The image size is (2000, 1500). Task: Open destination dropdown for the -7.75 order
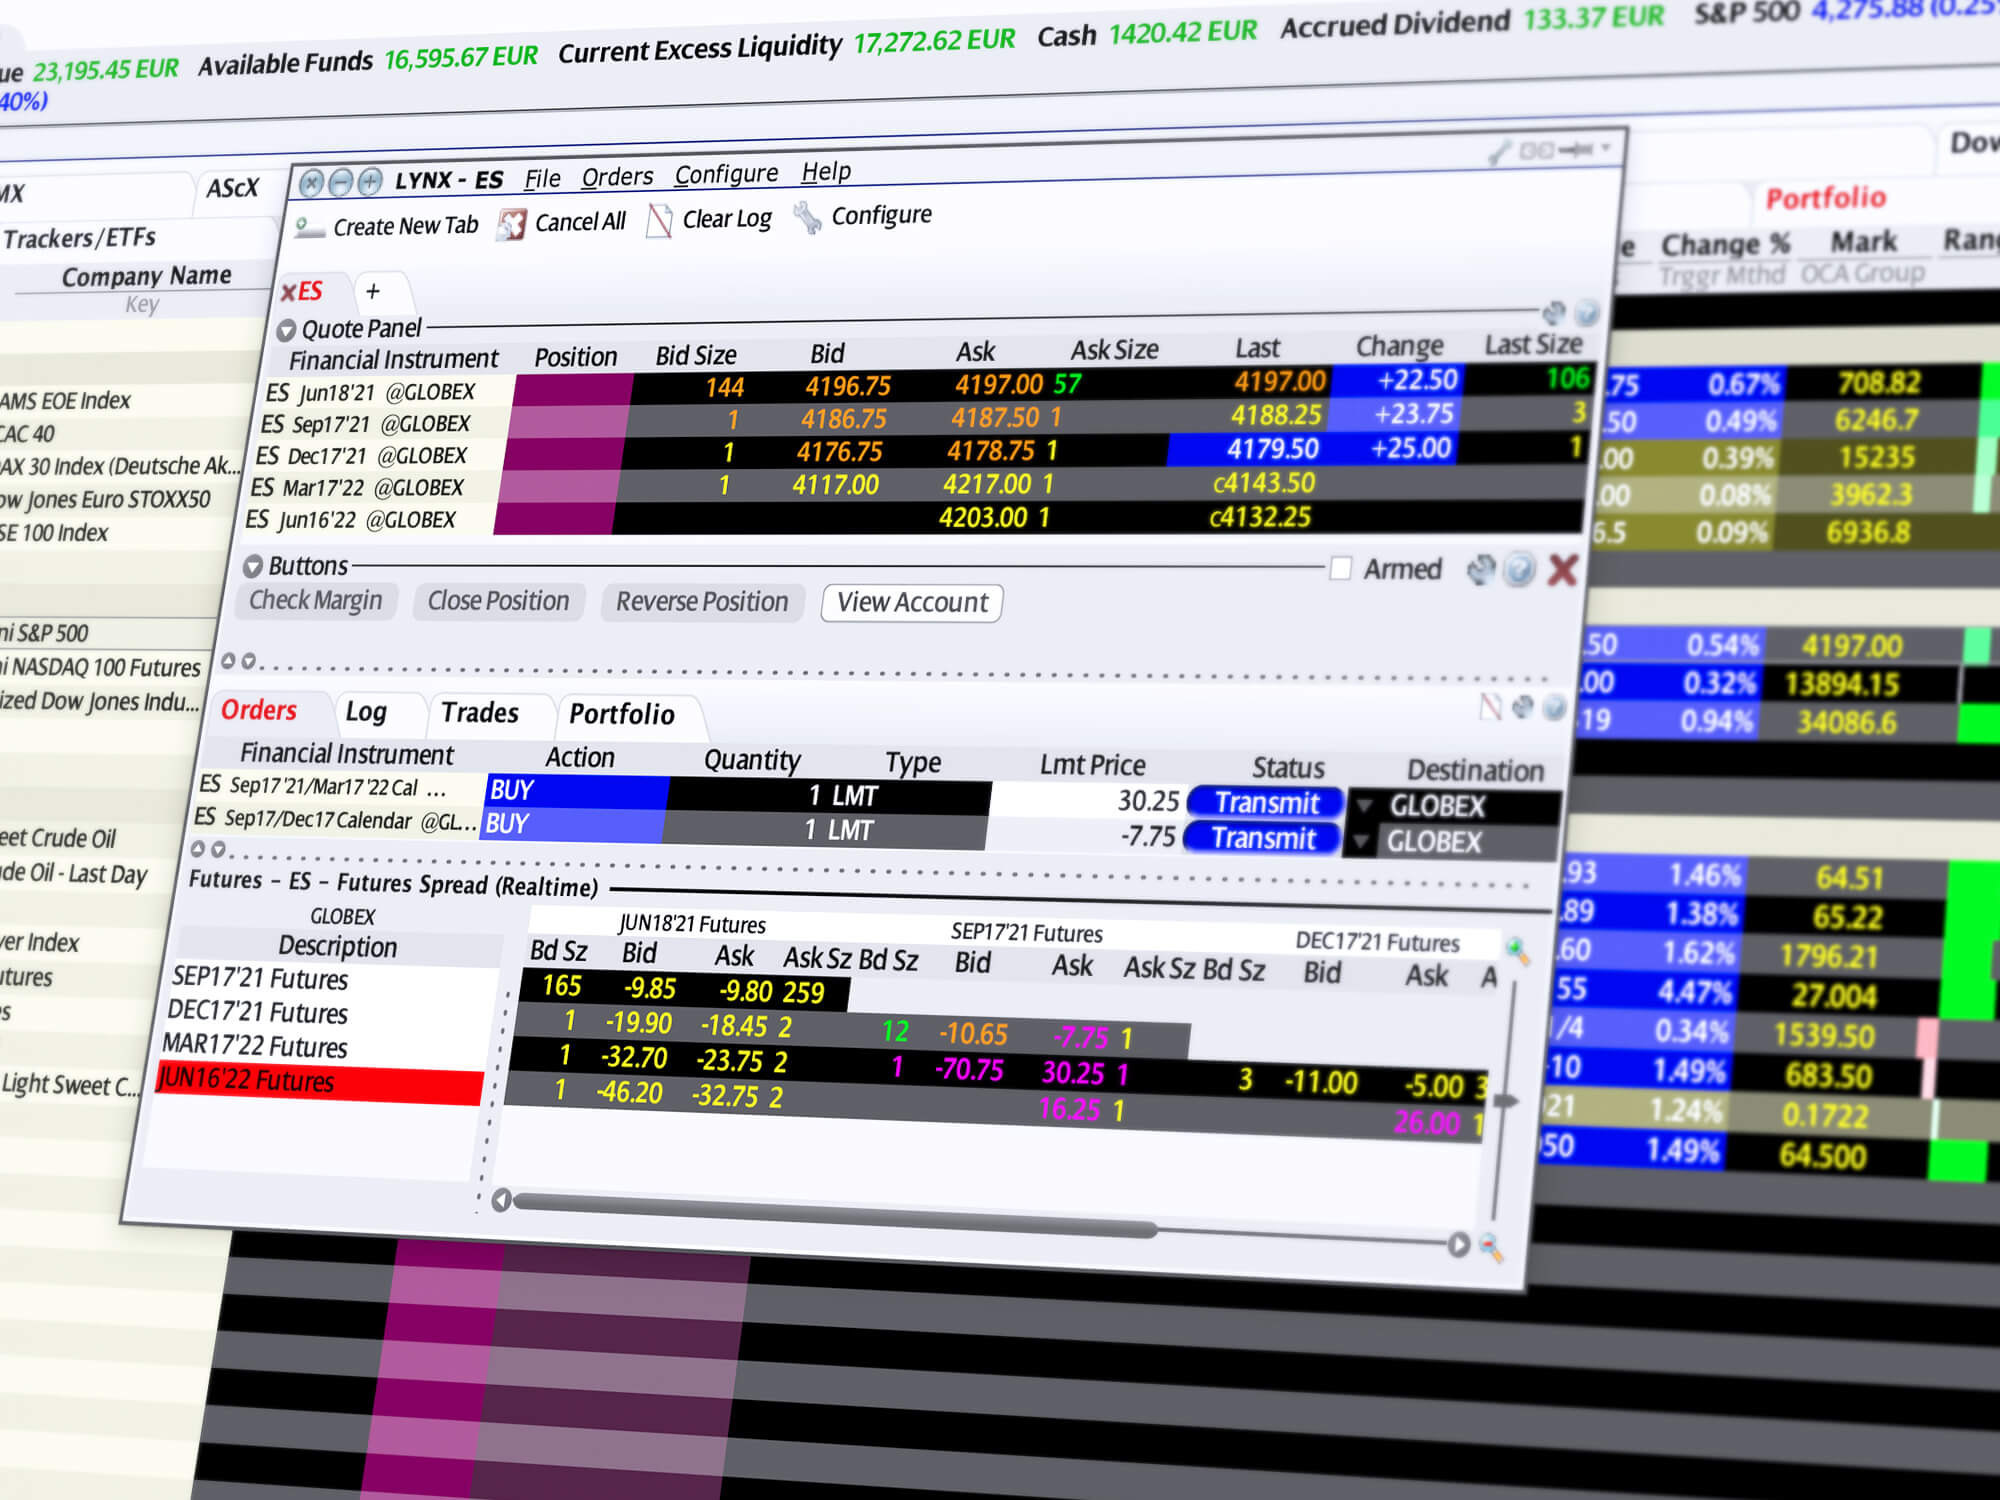coord(1360,842)
